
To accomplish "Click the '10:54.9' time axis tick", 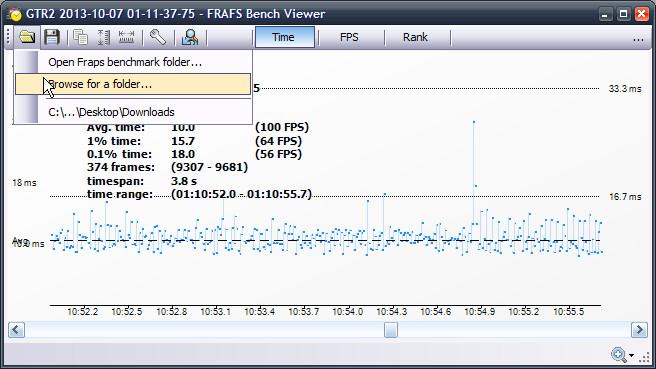I will coord(479,312).
